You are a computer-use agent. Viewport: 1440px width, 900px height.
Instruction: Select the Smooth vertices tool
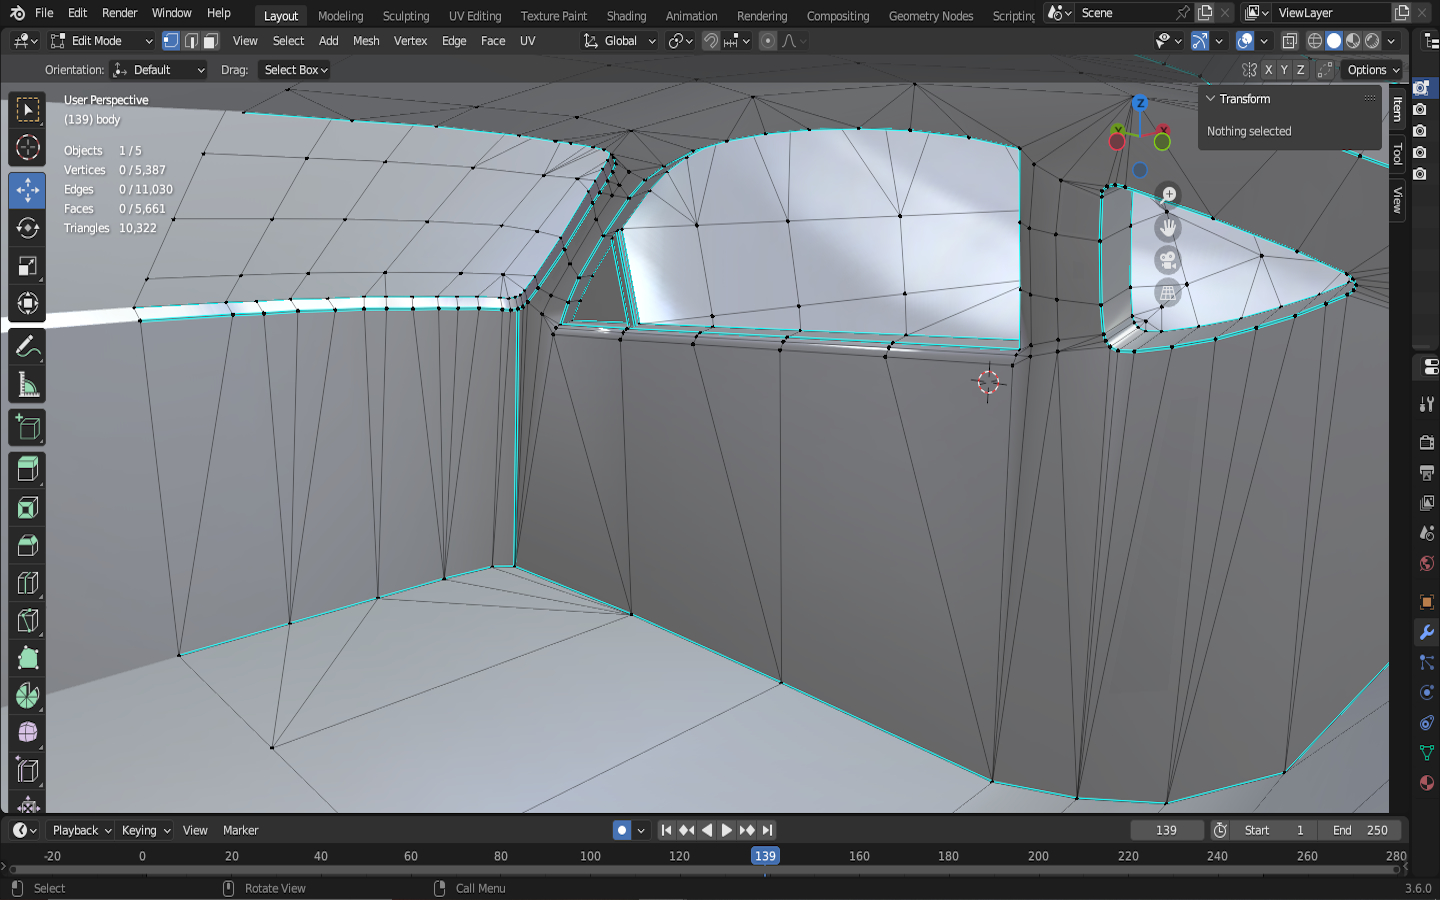point(28,733)
